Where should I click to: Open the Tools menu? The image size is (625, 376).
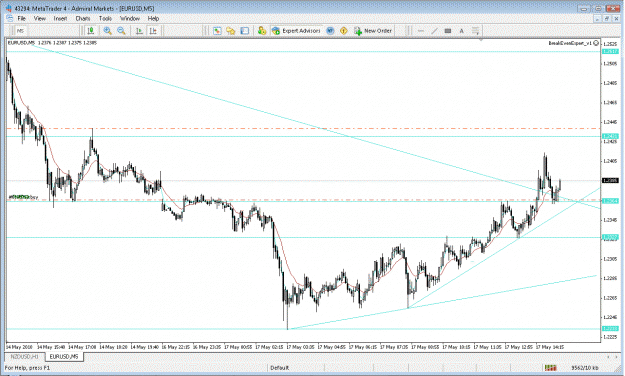pos(105,18)
